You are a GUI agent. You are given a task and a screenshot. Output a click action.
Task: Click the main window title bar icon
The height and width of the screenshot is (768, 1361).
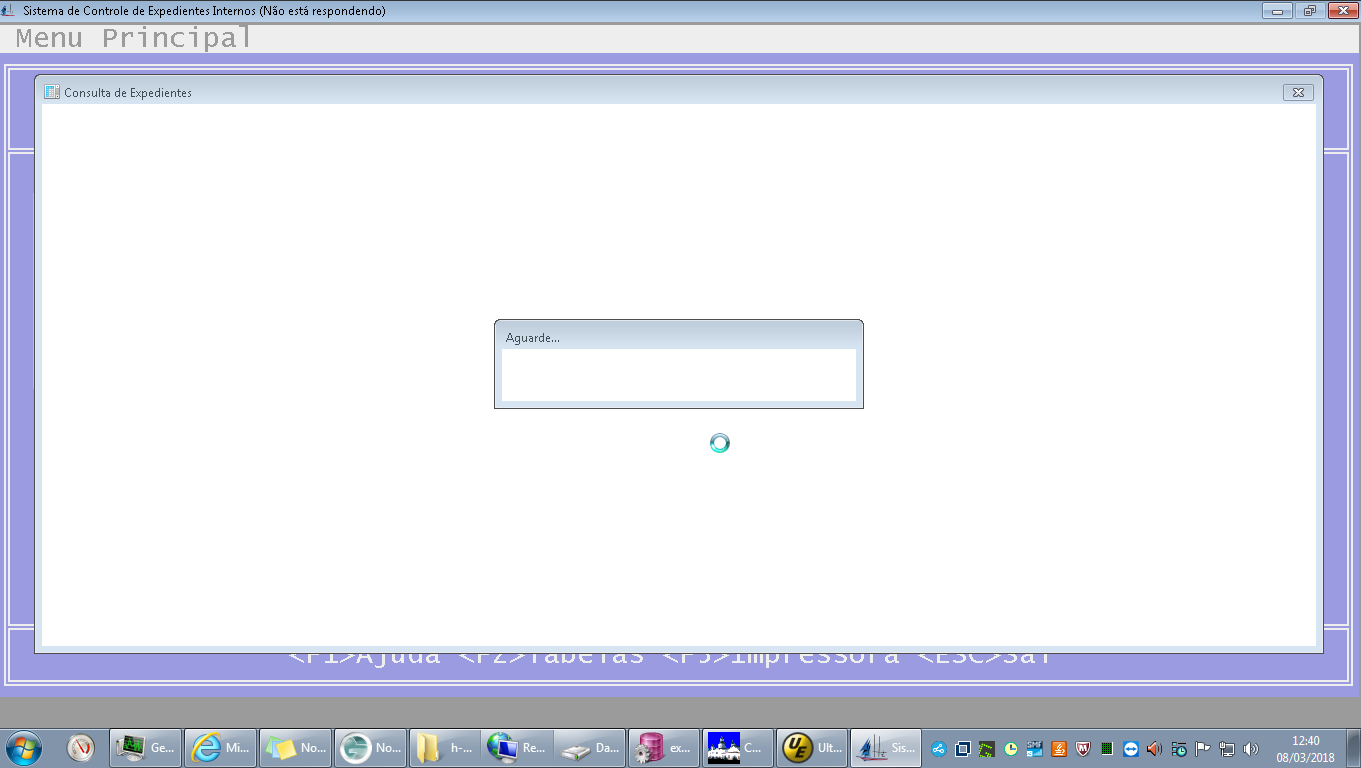(x=10, y=11)
